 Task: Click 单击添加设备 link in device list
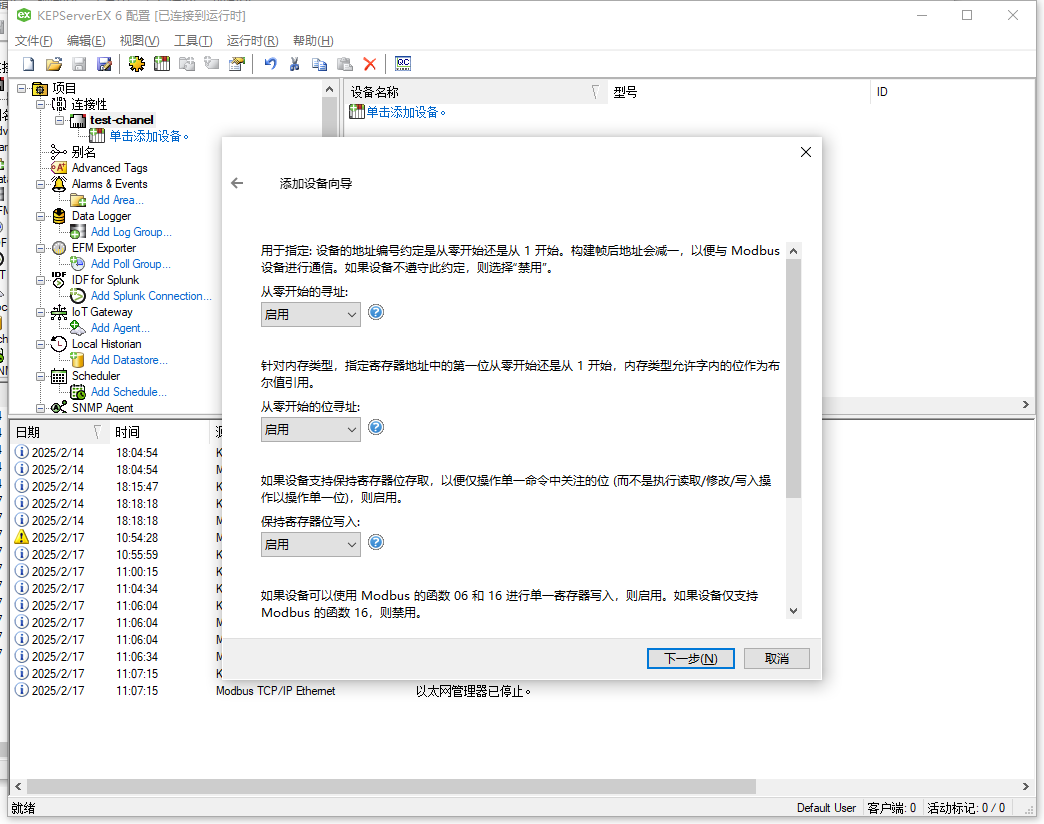(x=405, y=112)
